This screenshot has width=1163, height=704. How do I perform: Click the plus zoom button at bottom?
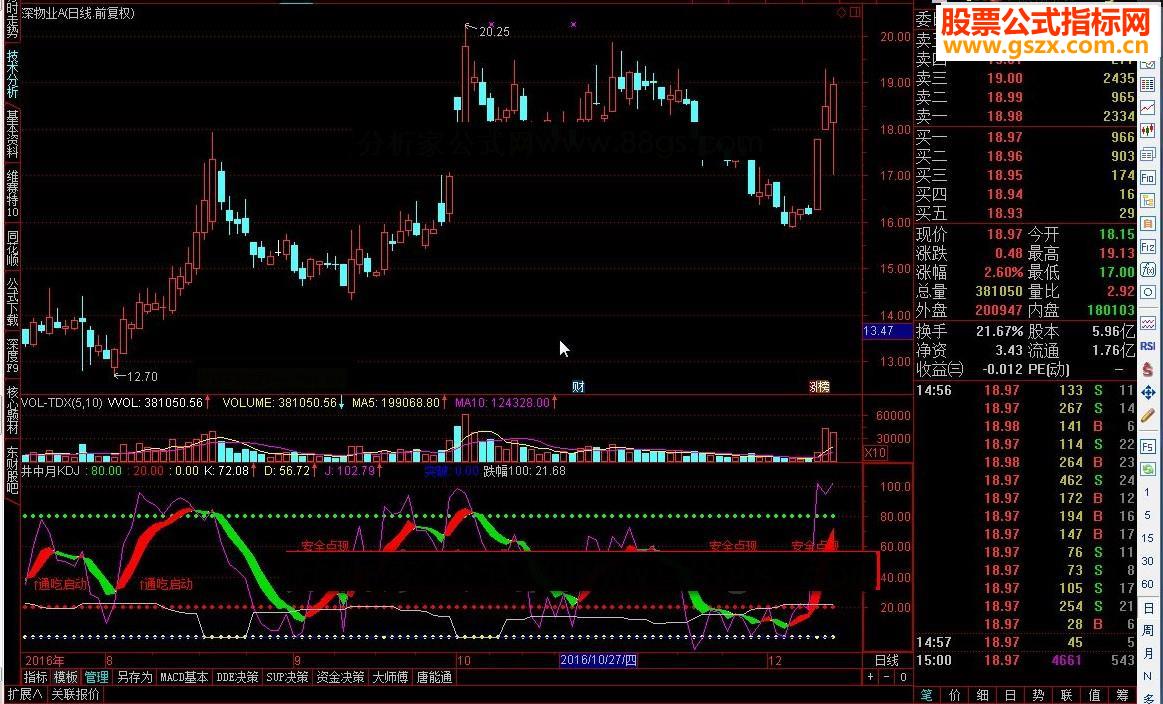coord(871,677)
